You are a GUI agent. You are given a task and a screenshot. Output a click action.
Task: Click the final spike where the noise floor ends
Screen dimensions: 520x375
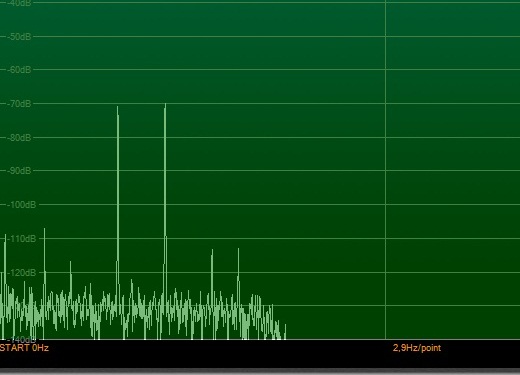click(285, 325)
